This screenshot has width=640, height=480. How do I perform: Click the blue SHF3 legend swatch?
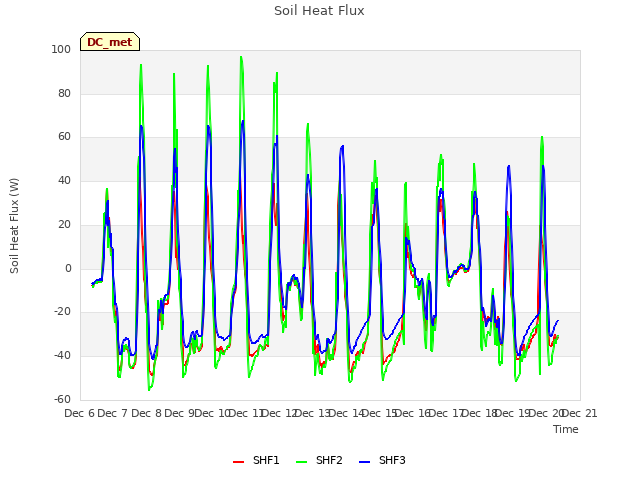coord(364,462)
